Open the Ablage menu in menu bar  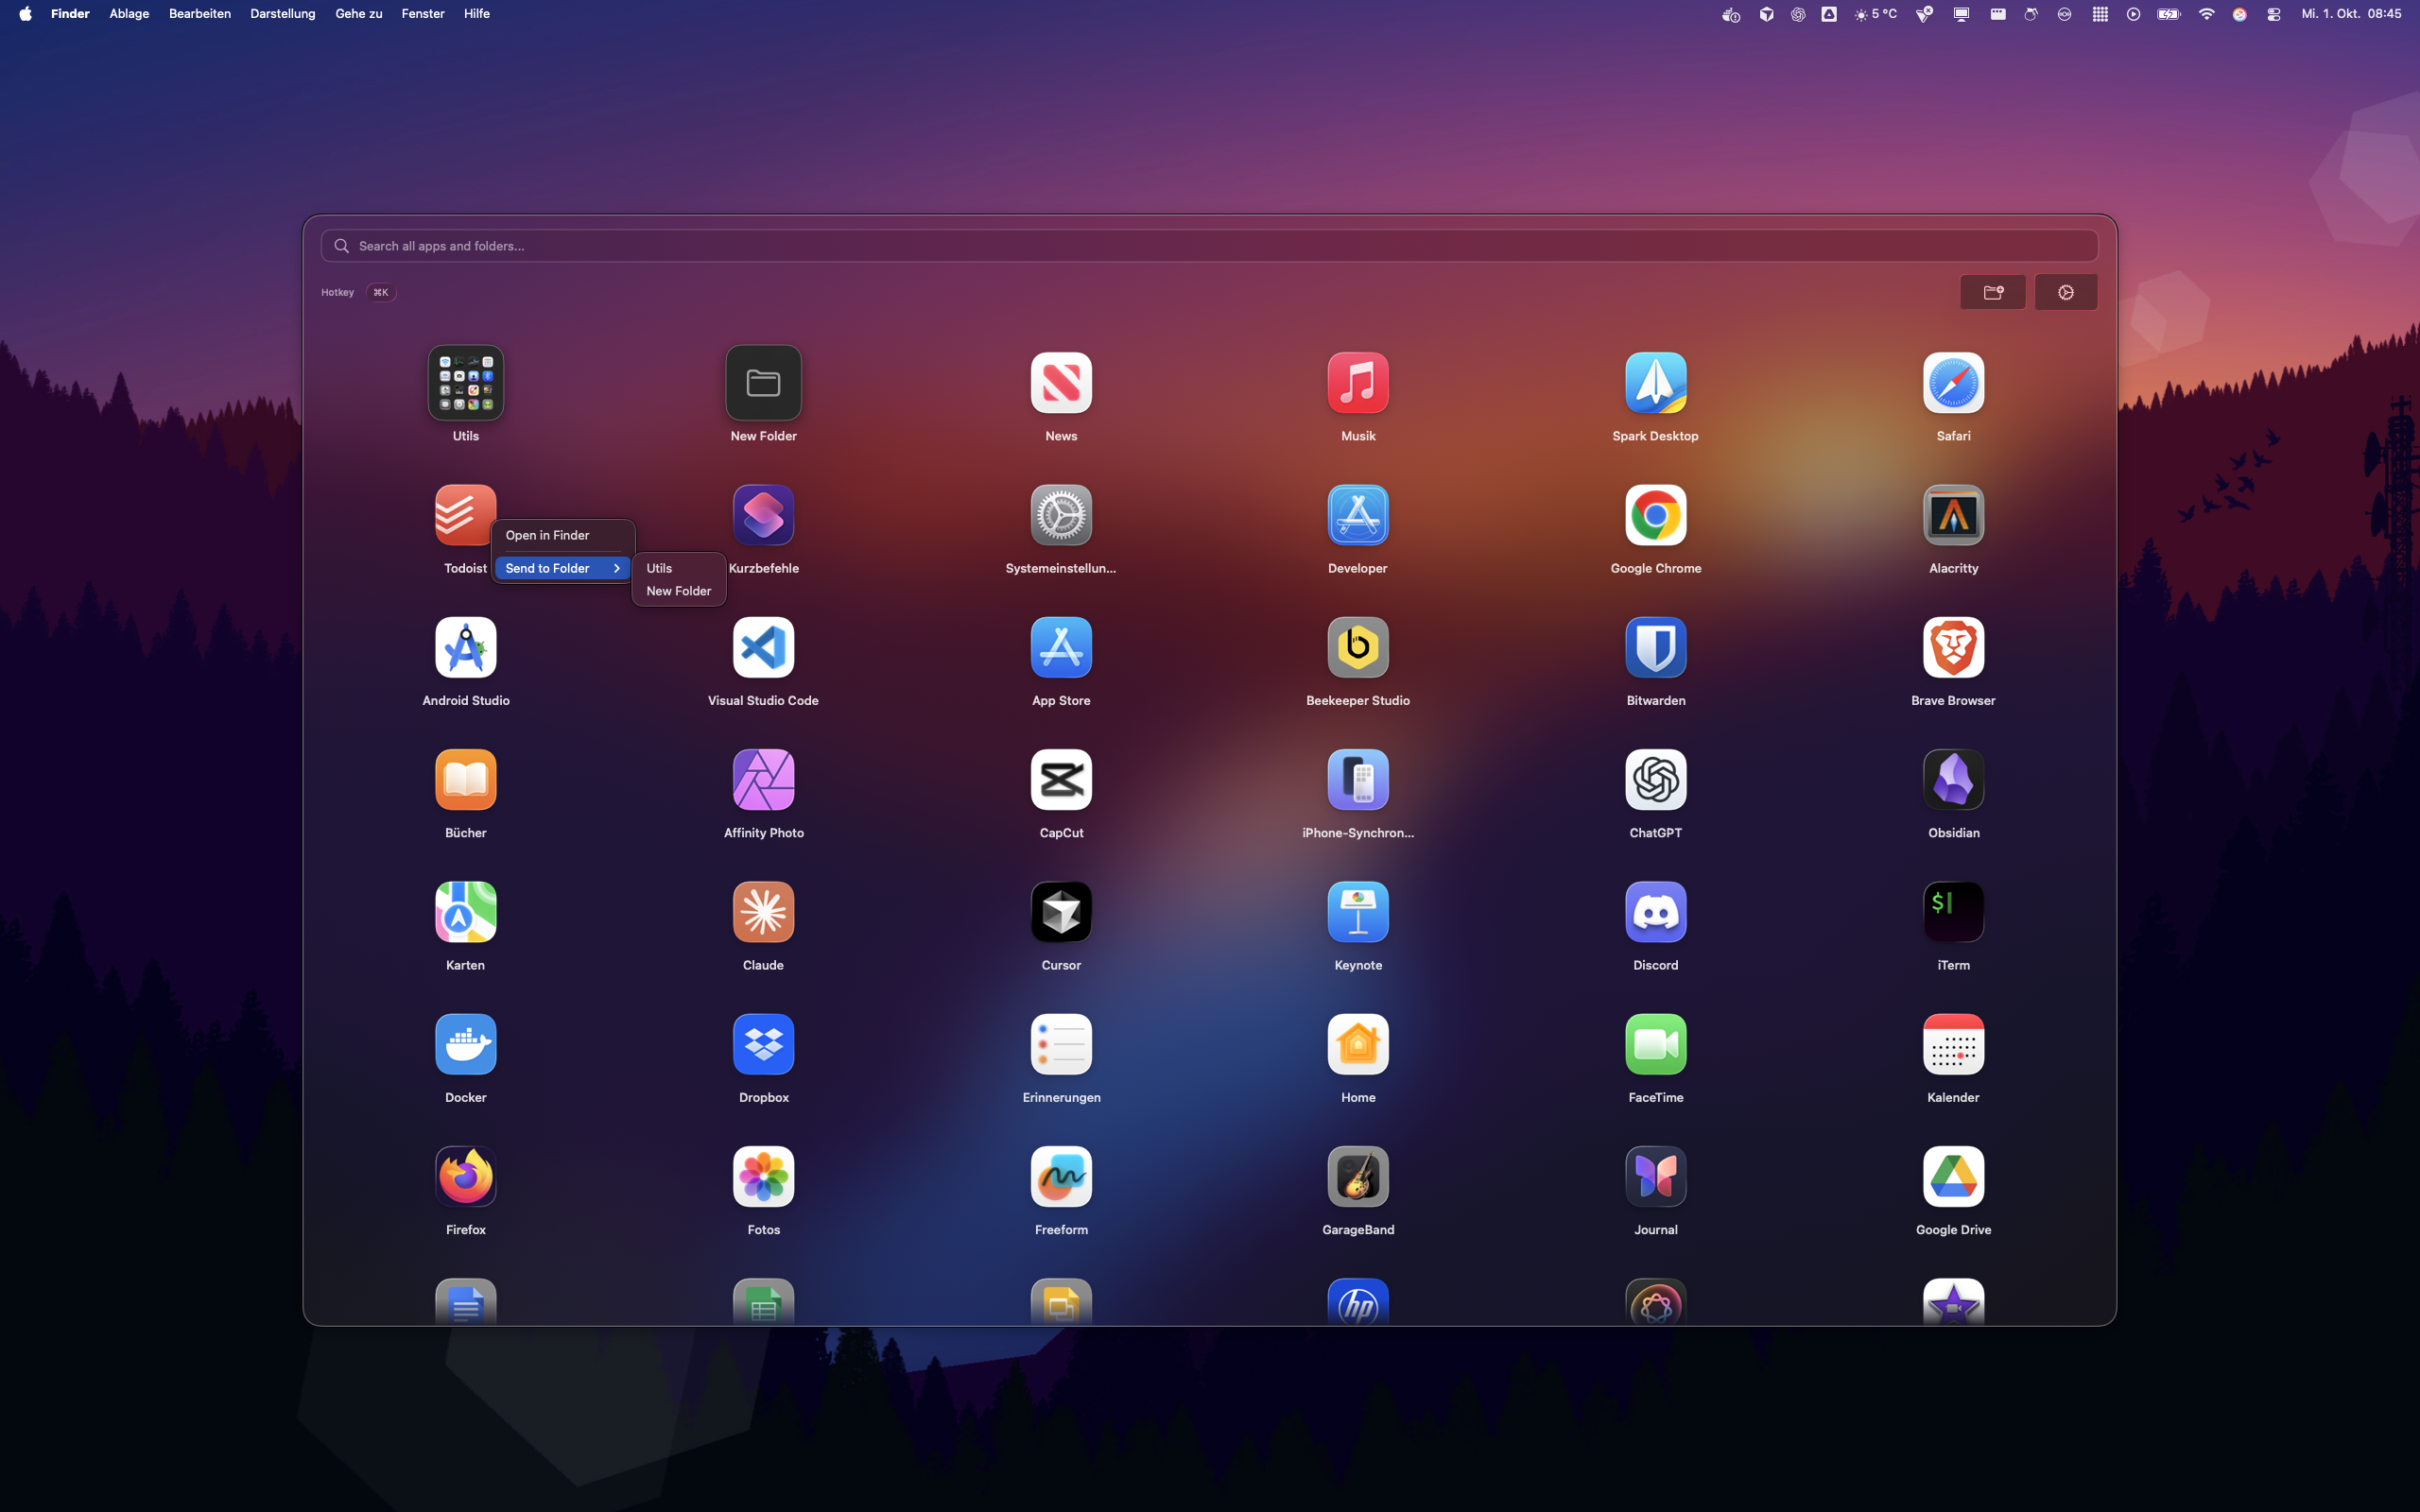coord(129,14)
